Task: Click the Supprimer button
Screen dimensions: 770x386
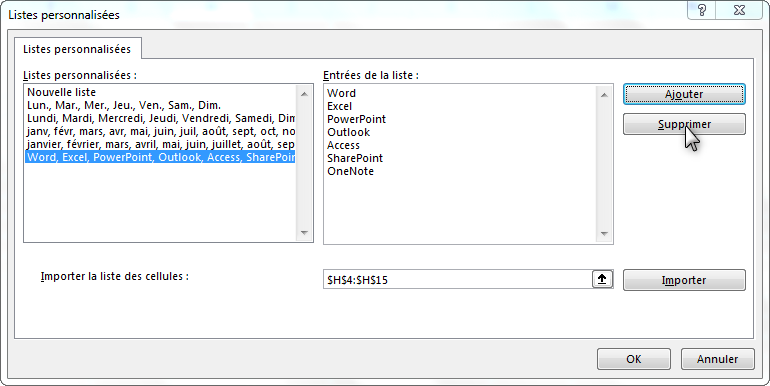Action: [684, 124]
